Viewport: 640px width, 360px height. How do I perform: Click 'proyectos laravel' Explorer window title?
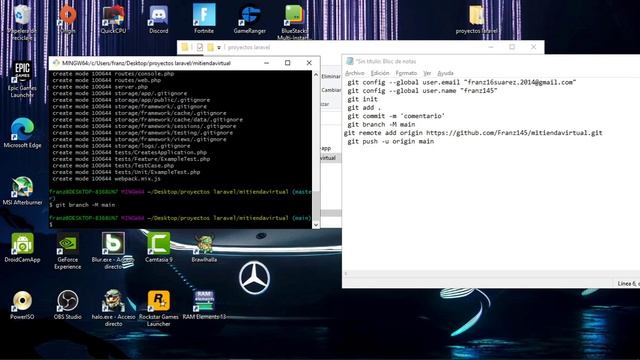coord(249,47)
